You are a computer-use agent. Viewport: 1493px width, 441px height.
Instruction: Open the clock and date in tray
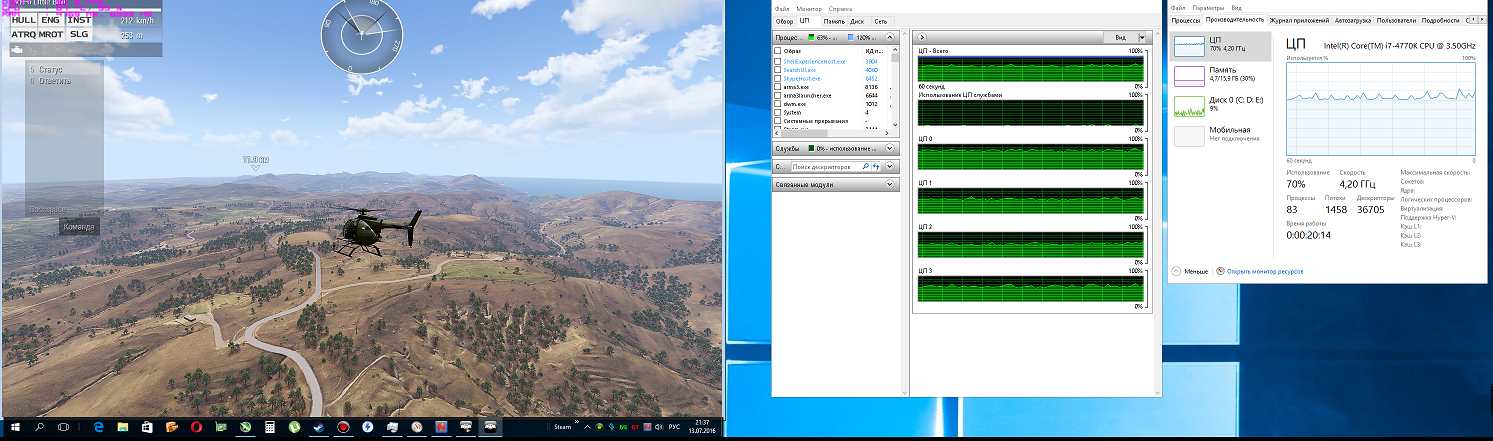point(702,428)
